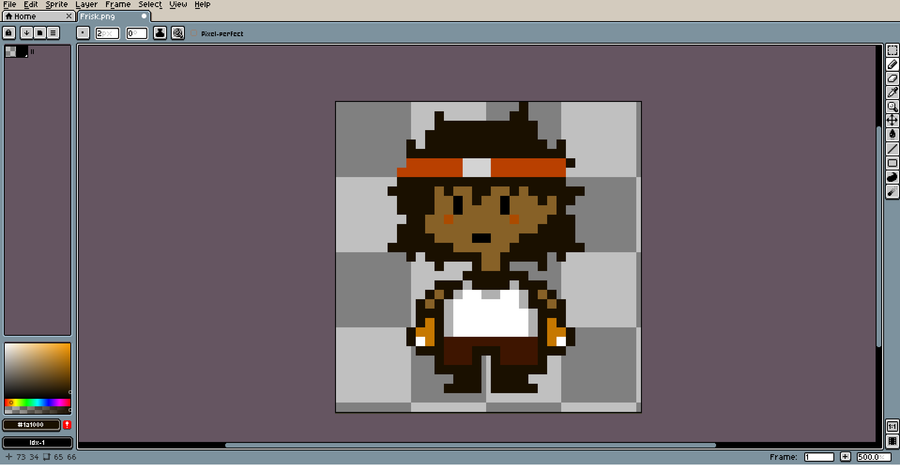Select the Contour blob tool

tap(892, 177)
